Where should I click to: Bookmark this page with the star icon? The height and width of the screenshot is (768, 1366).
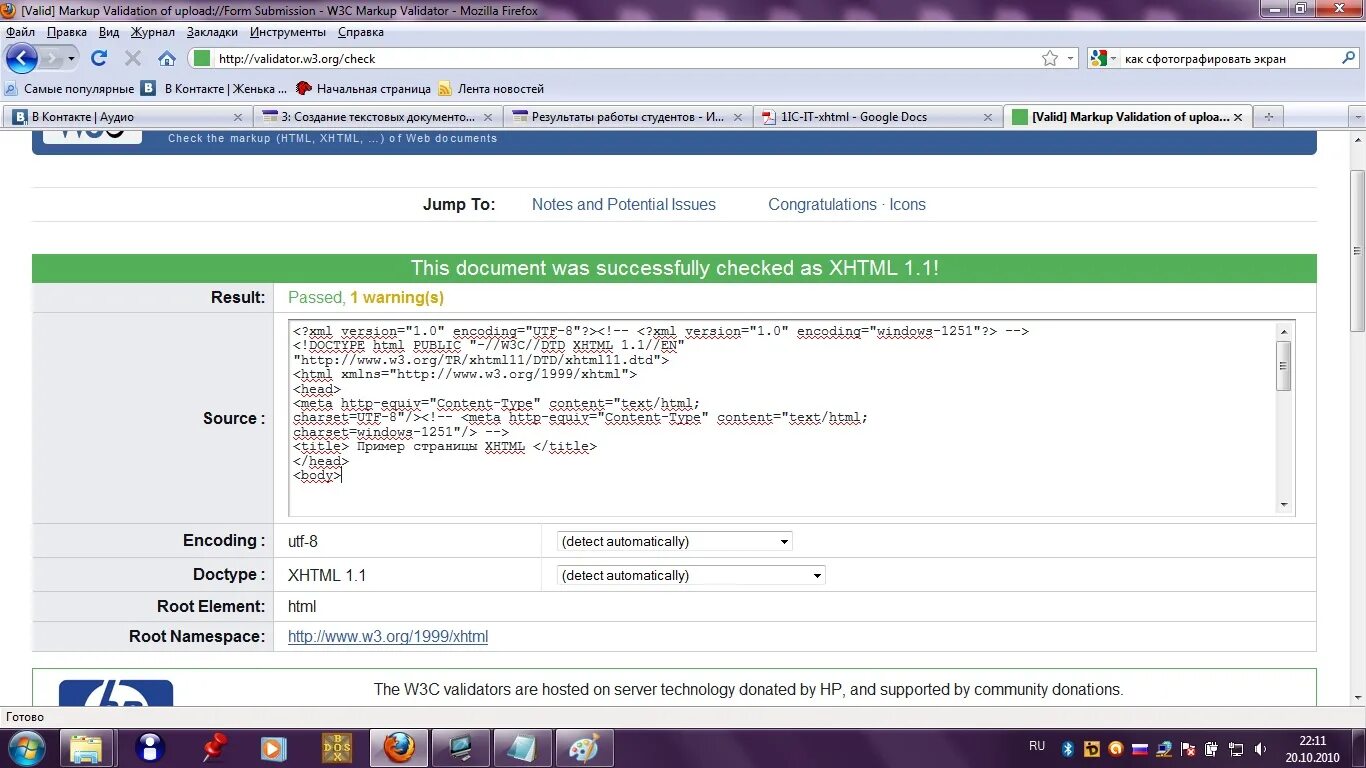(x=1050, y=58)
